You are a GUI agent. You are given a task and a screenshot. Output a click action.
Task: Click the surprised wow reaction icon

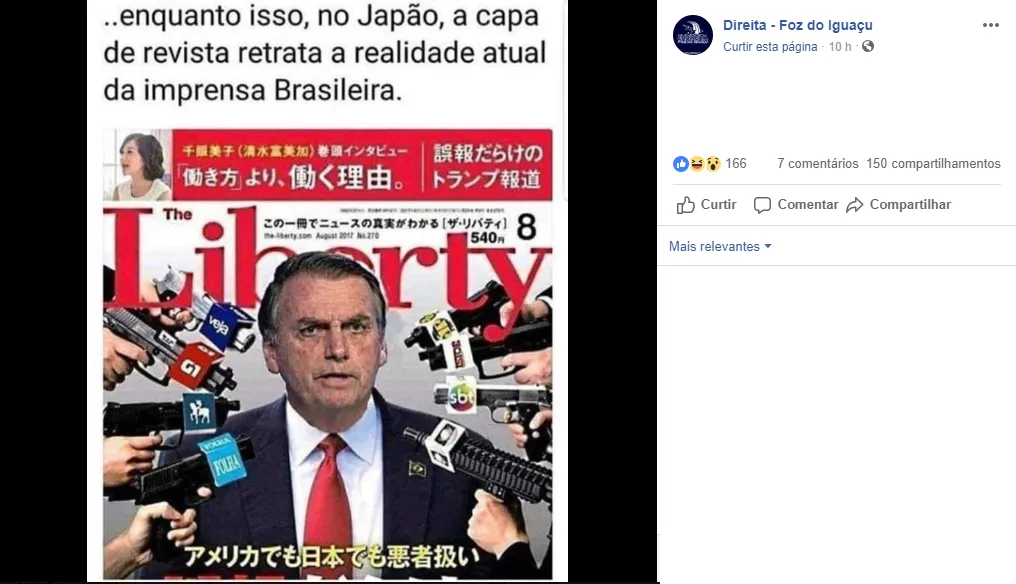click(713, 164)
